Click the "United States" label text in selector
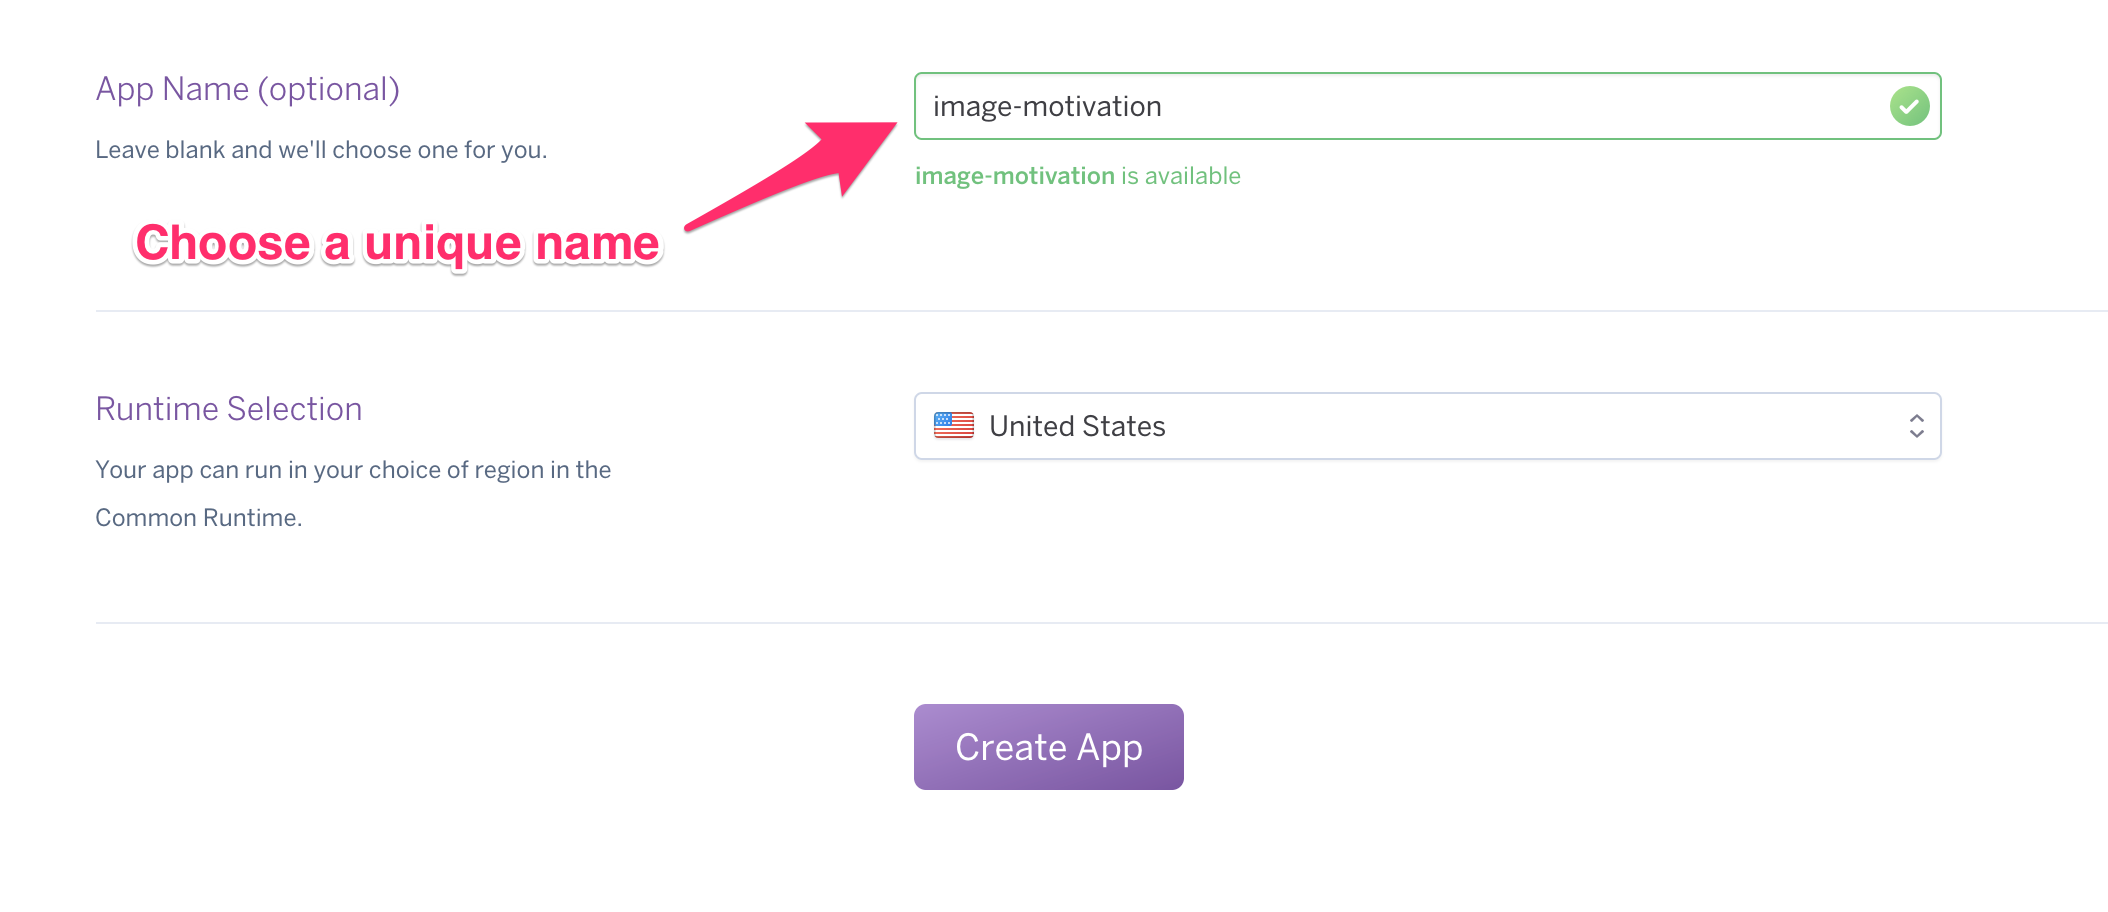The image size is (2108, 912). 1077,426
